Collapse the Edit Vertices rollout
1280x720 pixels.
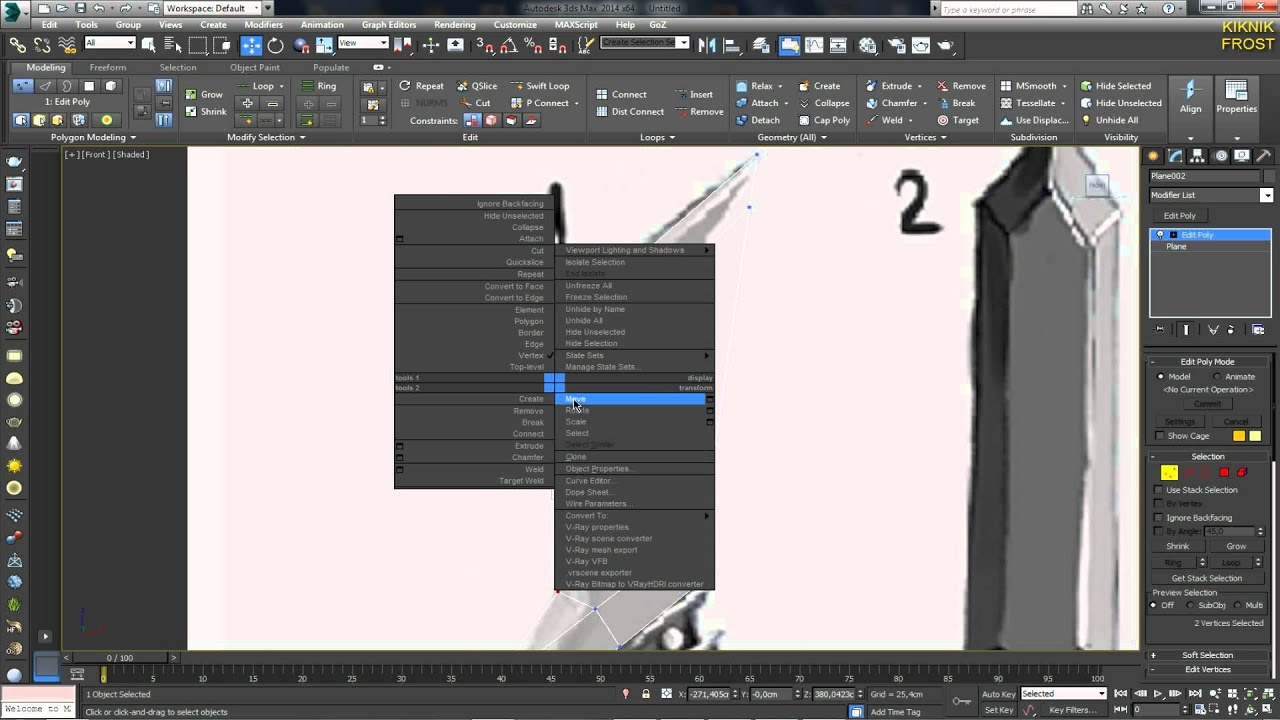1208,669
